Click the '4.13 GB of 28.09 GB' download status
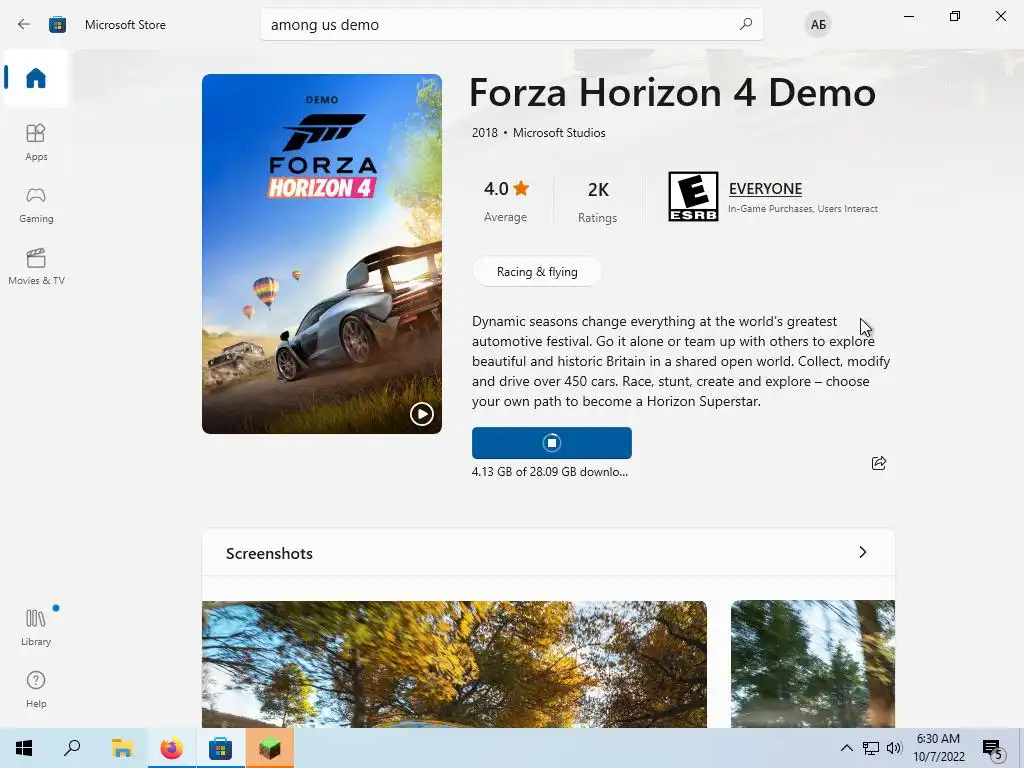 550,472
